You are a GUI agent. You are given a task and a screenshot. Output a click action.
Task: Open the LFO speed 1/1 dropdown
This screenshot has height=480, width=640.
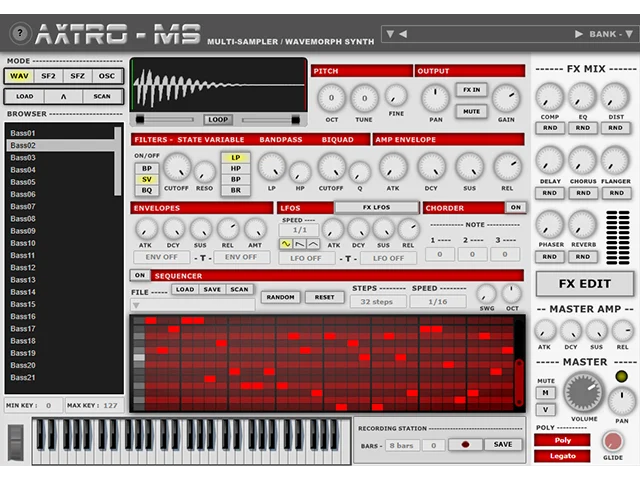coord(300,230)
